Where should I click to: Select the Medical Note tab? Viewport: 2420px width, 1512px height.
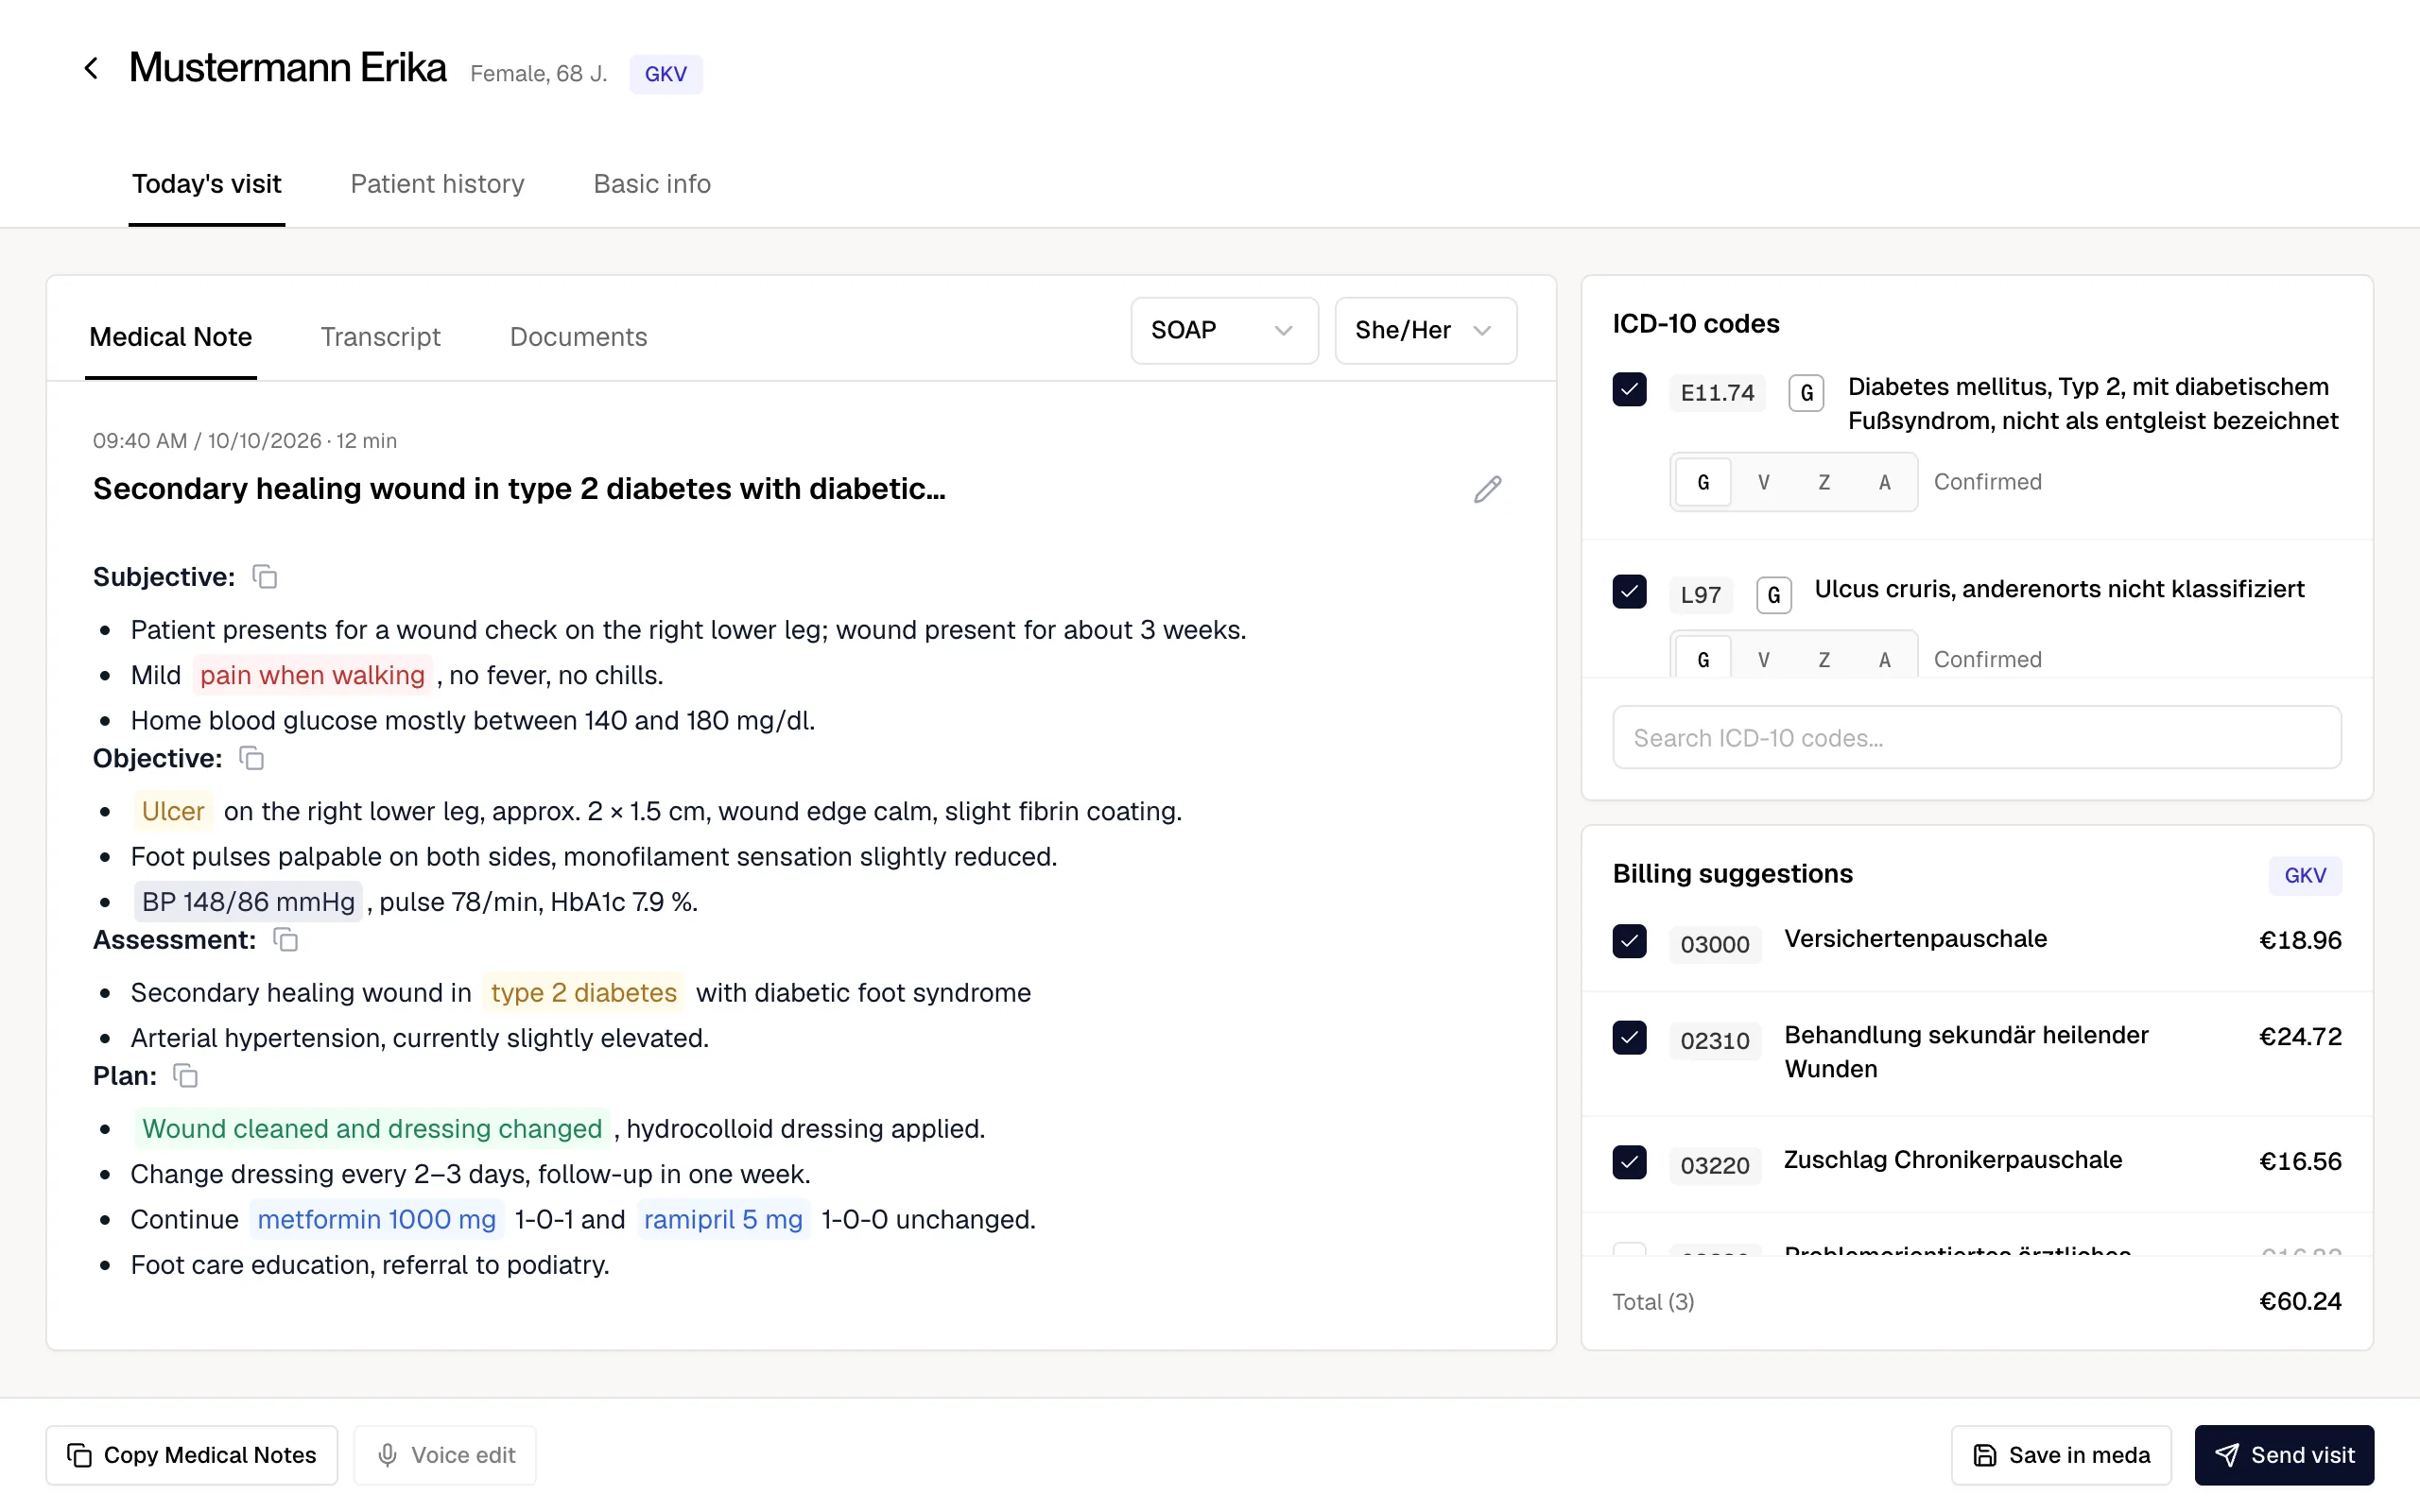tap(171, 337)
